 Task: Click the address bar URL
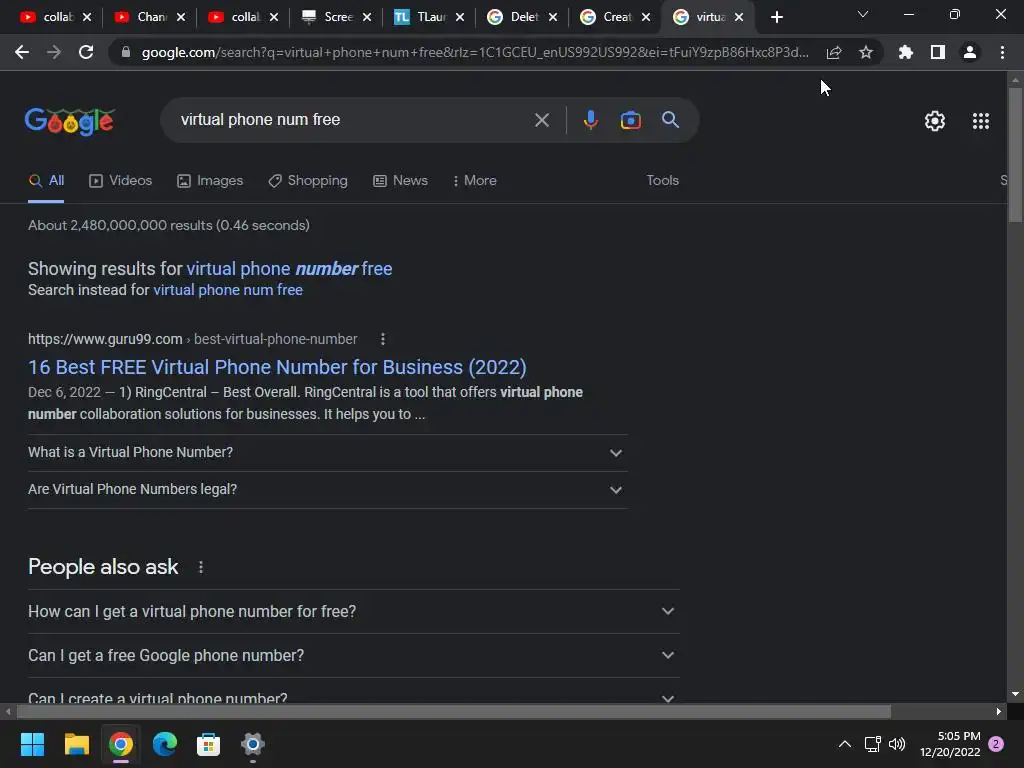click(475, 52)
